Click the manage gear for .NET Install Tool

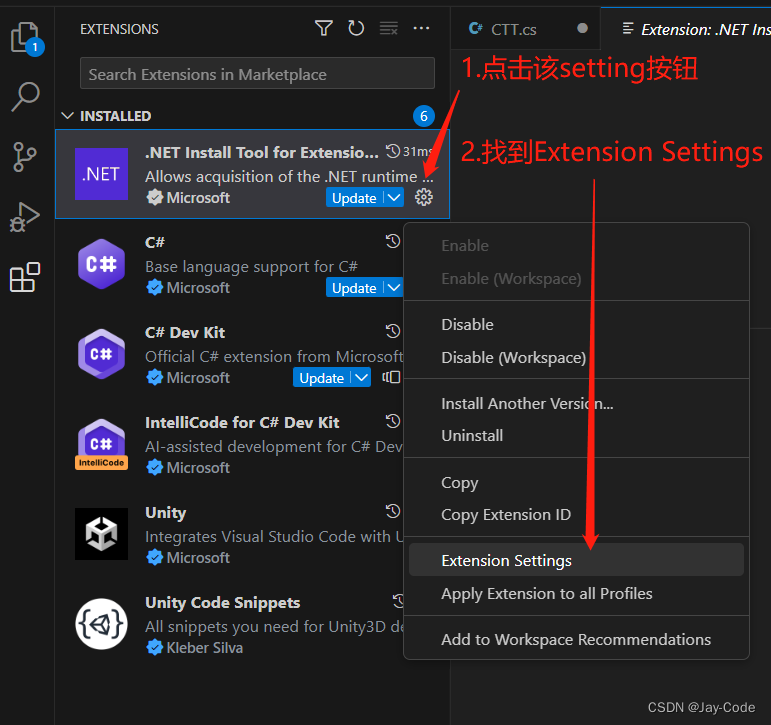pyautogui.click(x=424, y=197)
